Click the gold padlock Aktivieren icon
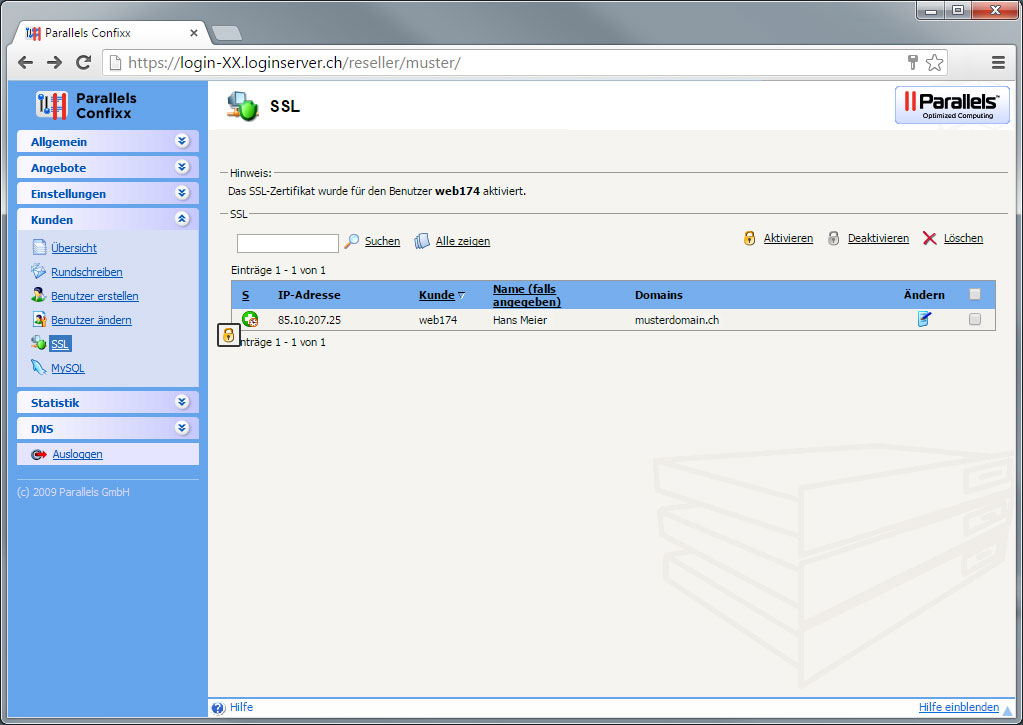1023x725 pixels. pyautogui.click(x=750, y=238)
